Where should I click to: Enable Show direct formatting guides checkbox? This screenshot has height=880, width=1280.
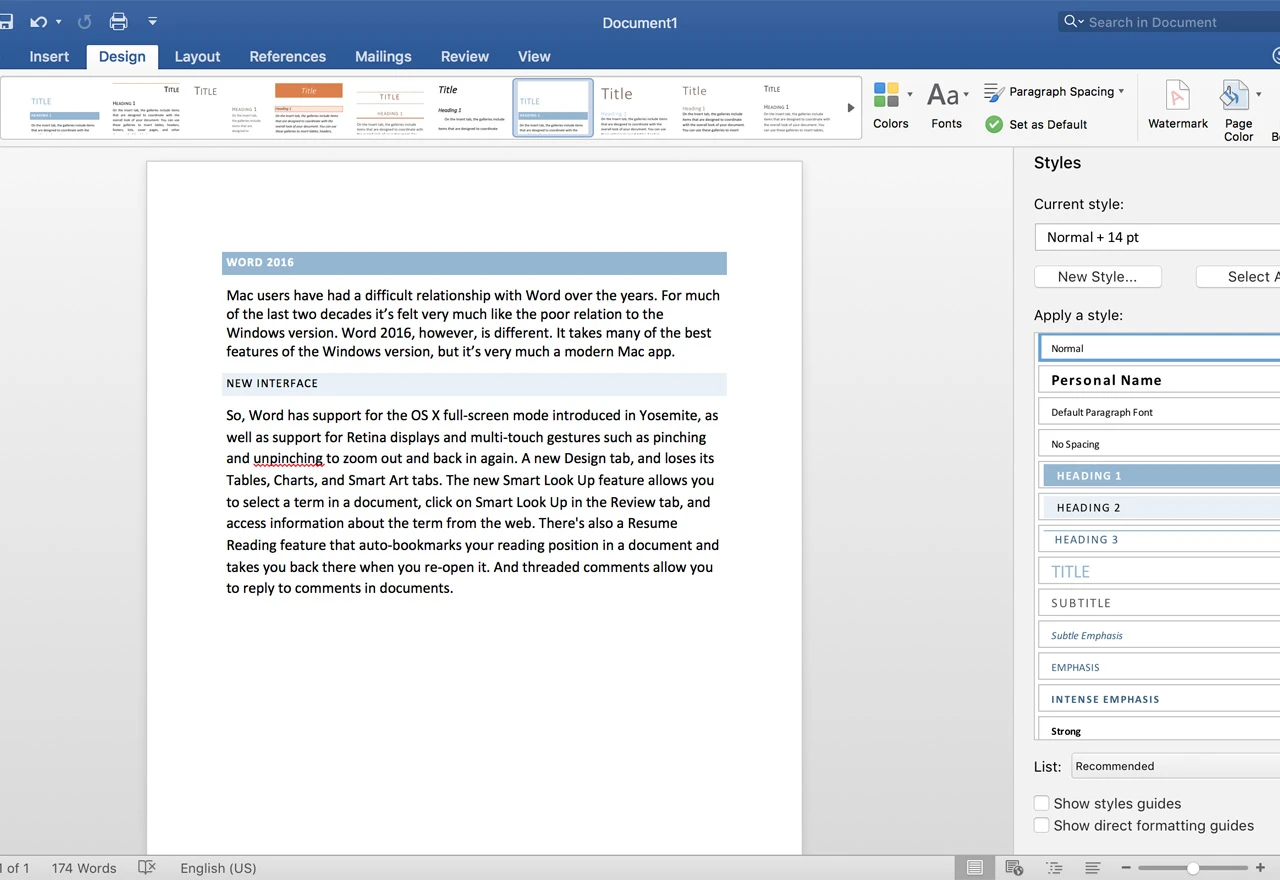coord(1041,825)
